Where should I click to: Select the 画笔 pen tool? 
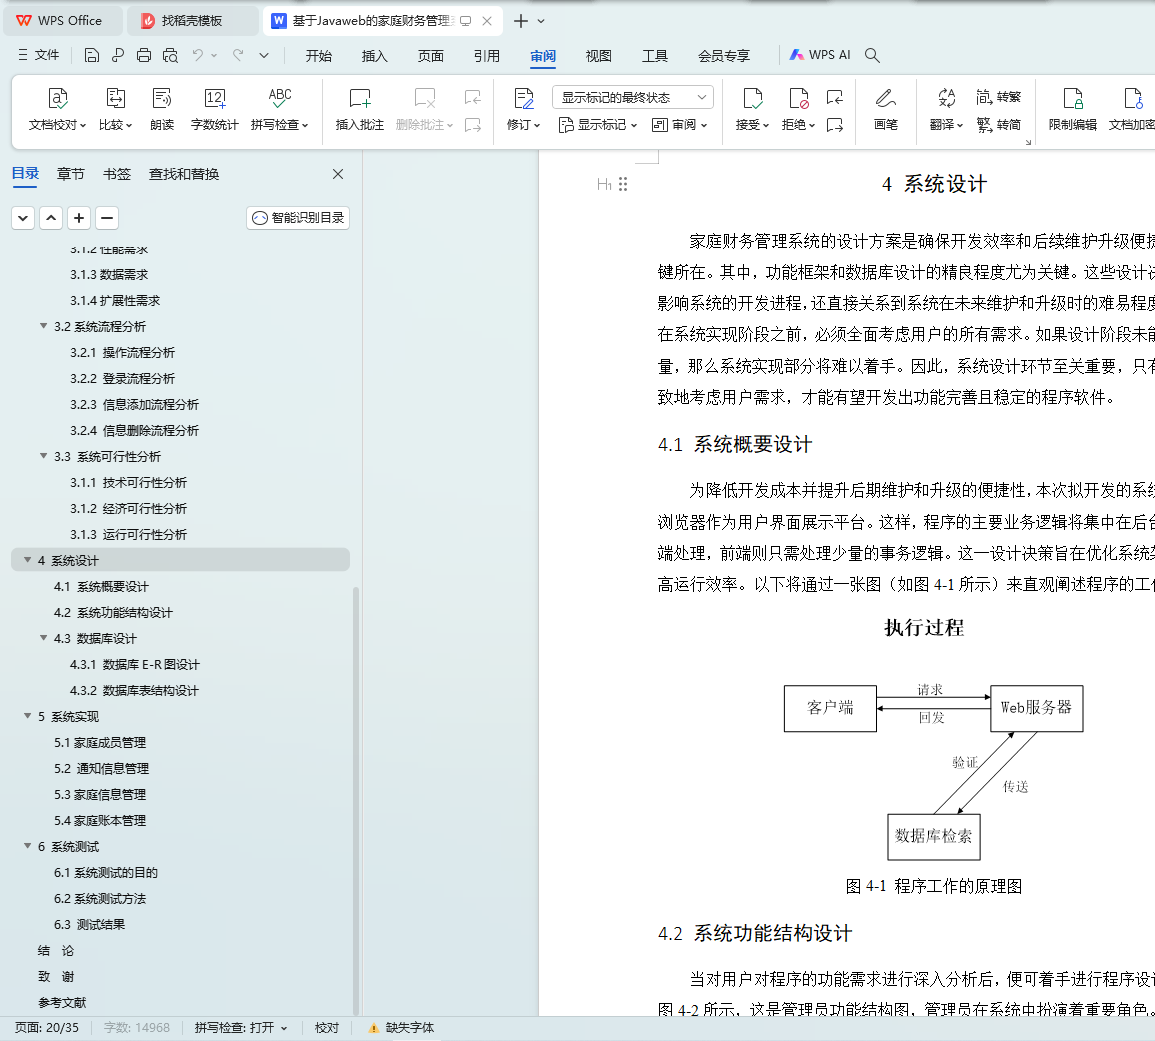[x=885, y=108]
